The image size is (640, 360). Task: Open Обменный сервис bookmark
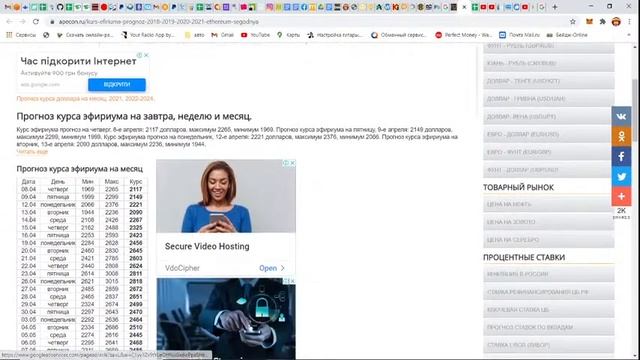pos(398,35)
